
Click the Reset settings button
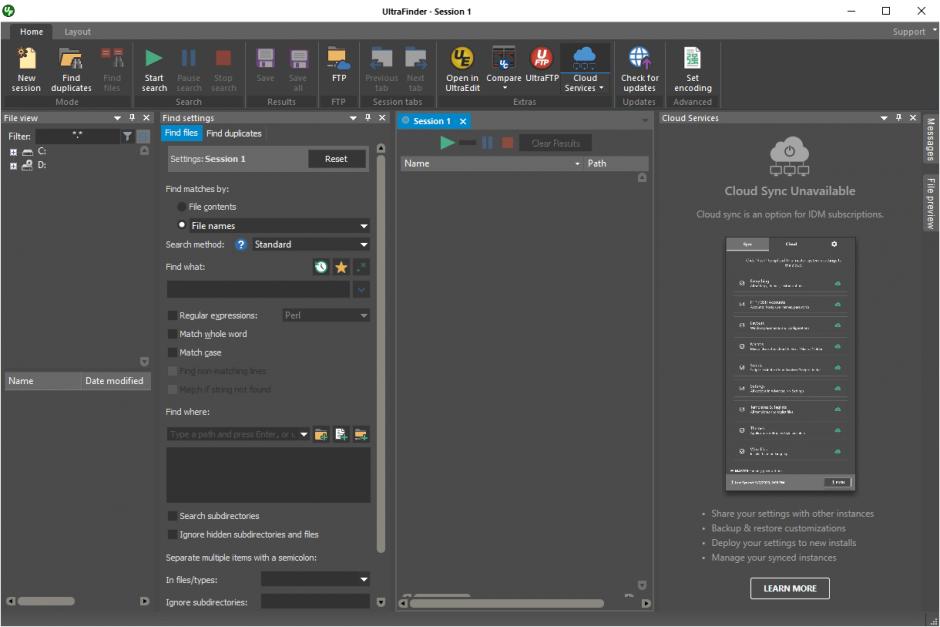point(336,159)
